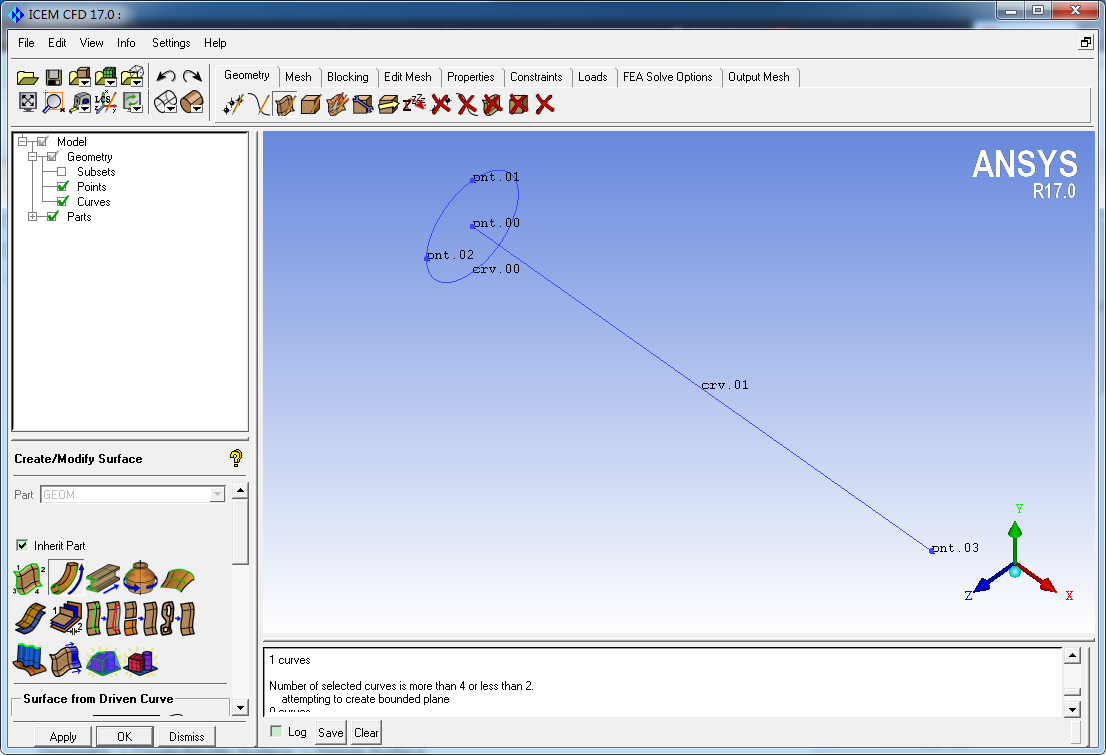Open the Edit Mesh tab
Viewport: 1106px width, 755px height.
click(408, 77)
